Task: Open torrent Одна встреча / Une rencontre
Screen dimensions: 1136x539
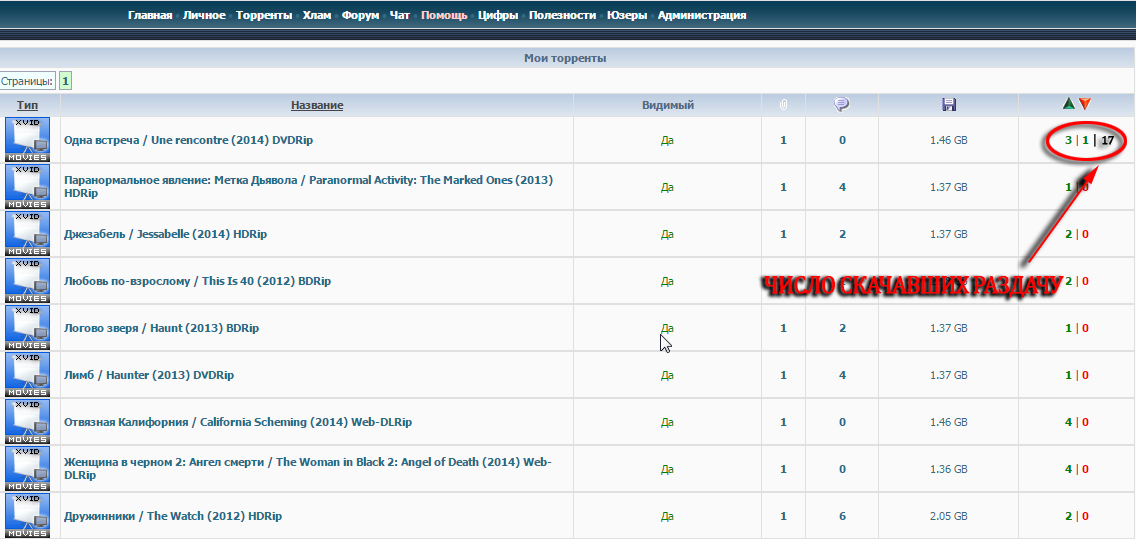Action: [x=188, y=140]
